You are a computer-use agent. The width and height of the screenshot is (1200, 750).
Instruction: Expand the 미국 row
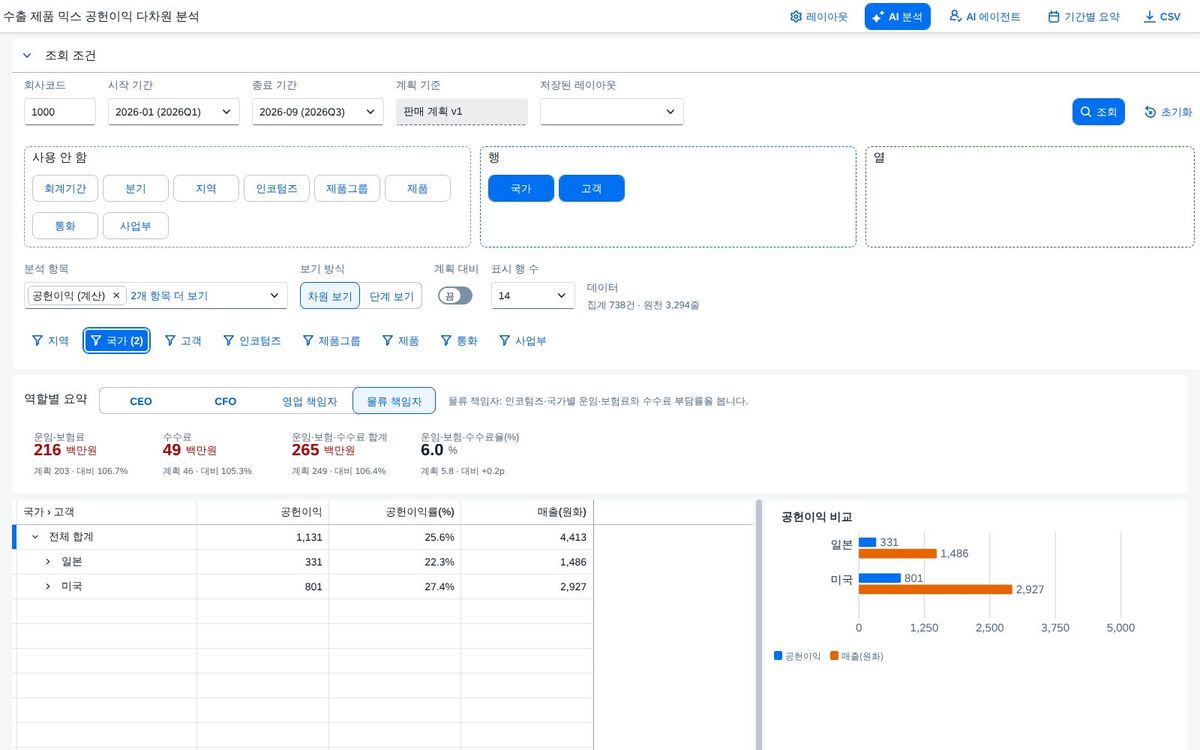click(48, 587)
